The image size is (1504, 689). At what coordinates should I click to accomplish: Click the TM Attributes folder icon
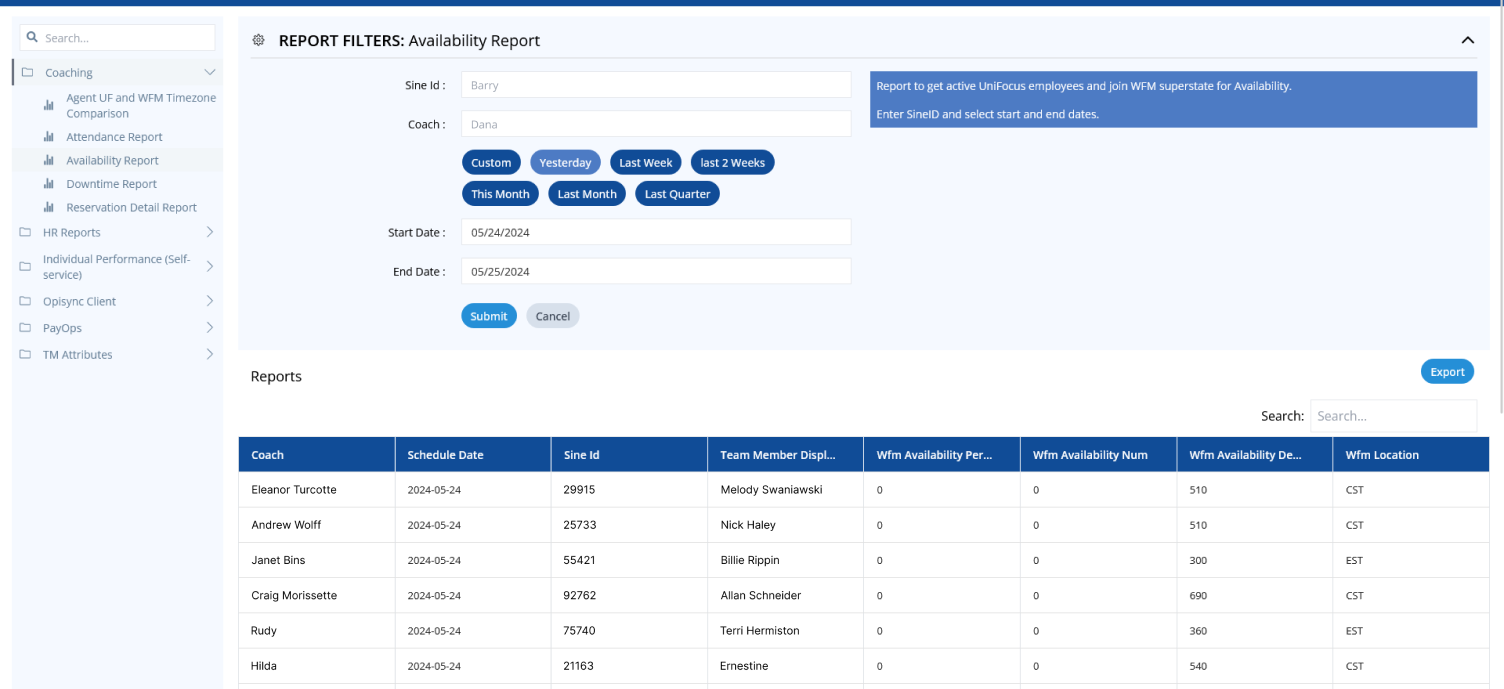25,355
